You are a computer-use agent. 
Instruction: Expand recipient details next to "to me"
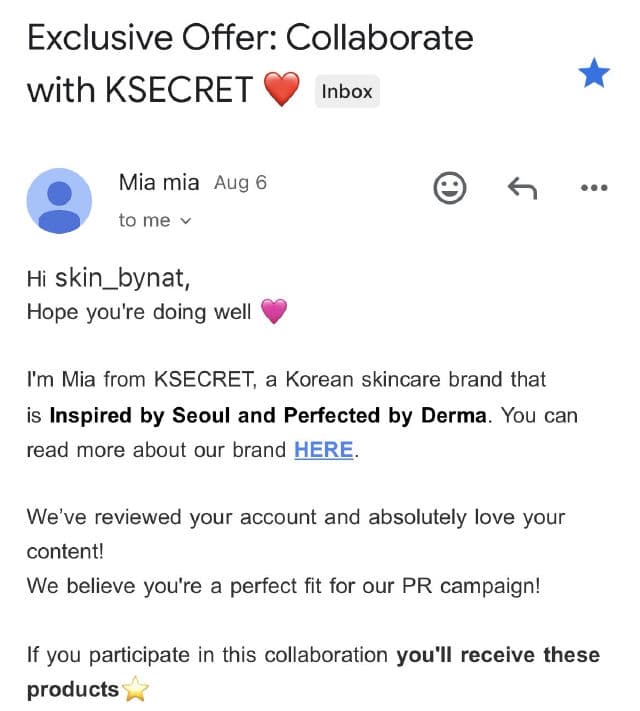[x=184, y=221]
